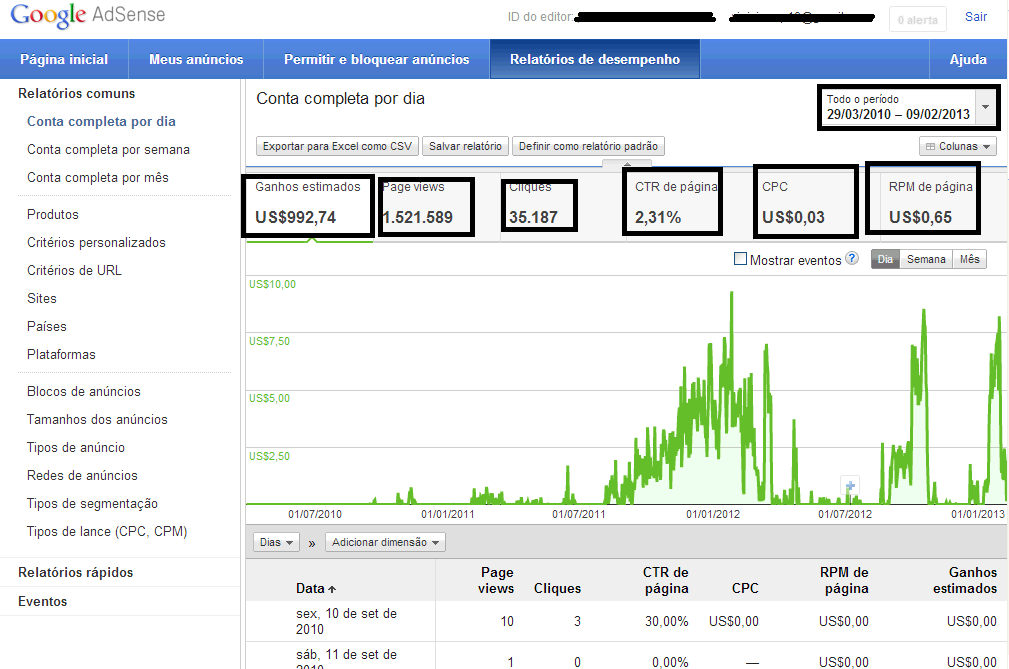The width and height of the screenshot is (1009, 669).
Task: Click the Google AdSense logo
Action: [x=88, y=15]
